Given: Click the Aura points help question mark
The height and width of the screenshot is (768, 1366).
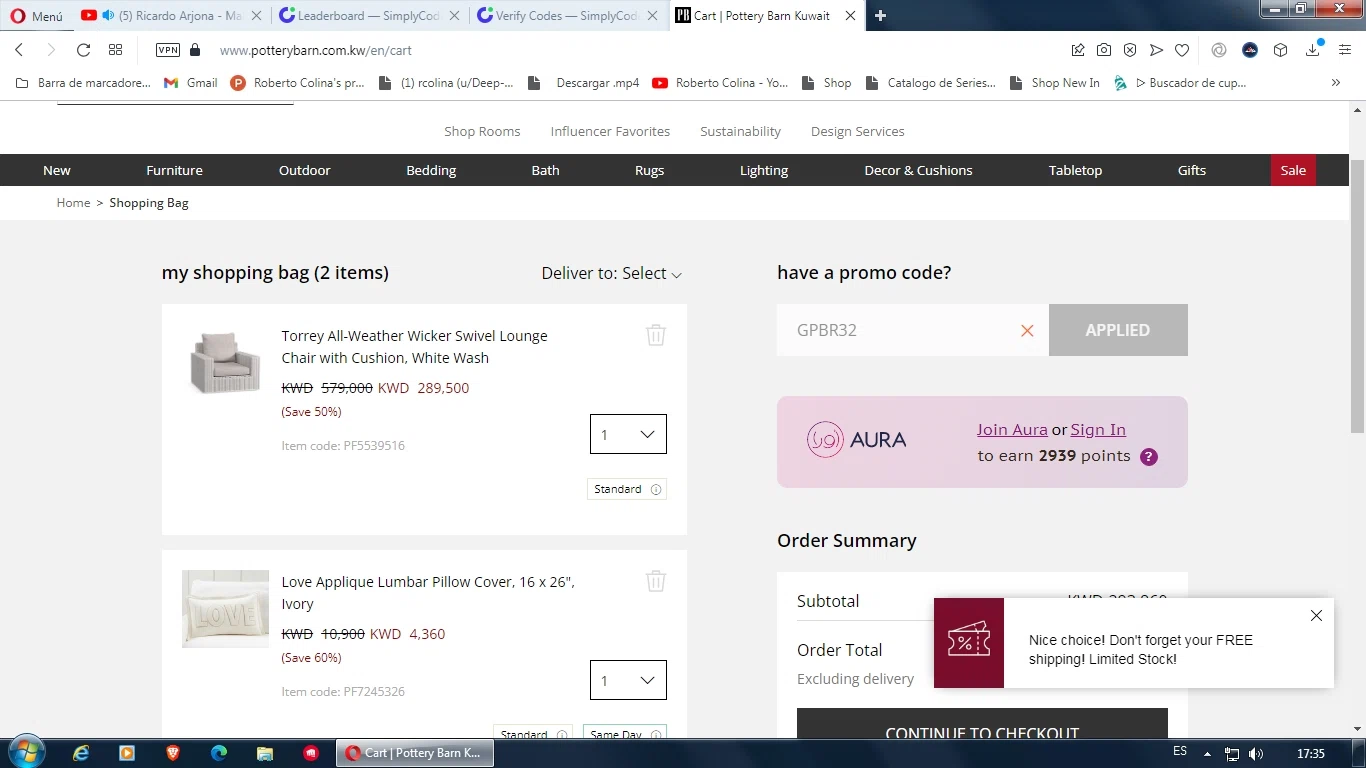Looking at the screenshot, I should coord(1149,456).
